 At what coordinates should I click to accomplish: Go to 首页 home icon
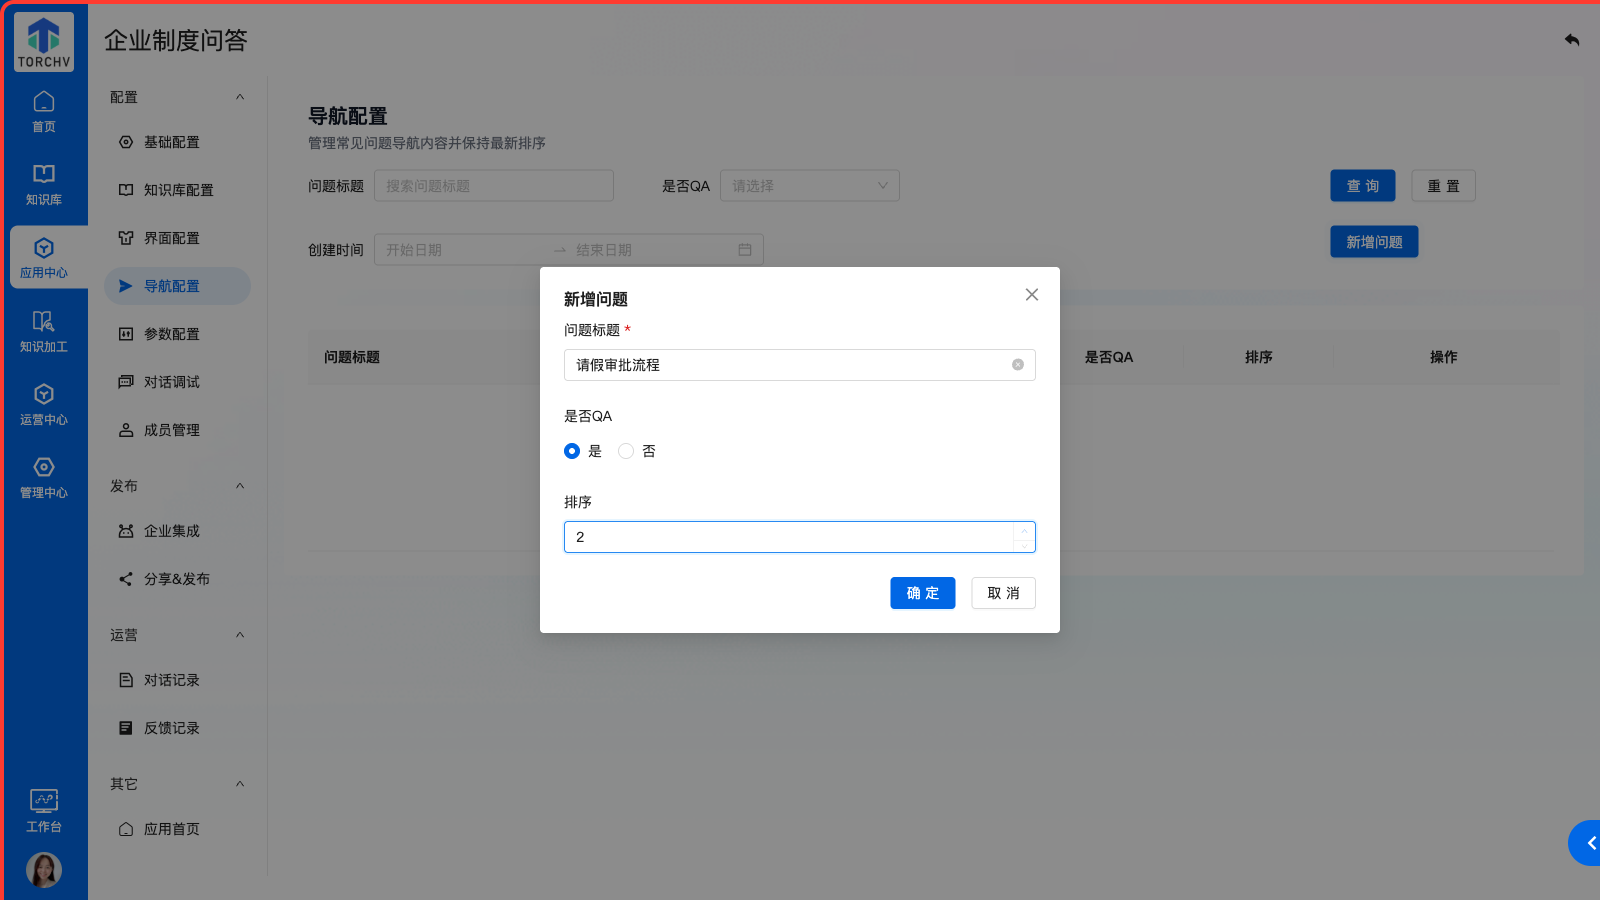pos(44,111)
